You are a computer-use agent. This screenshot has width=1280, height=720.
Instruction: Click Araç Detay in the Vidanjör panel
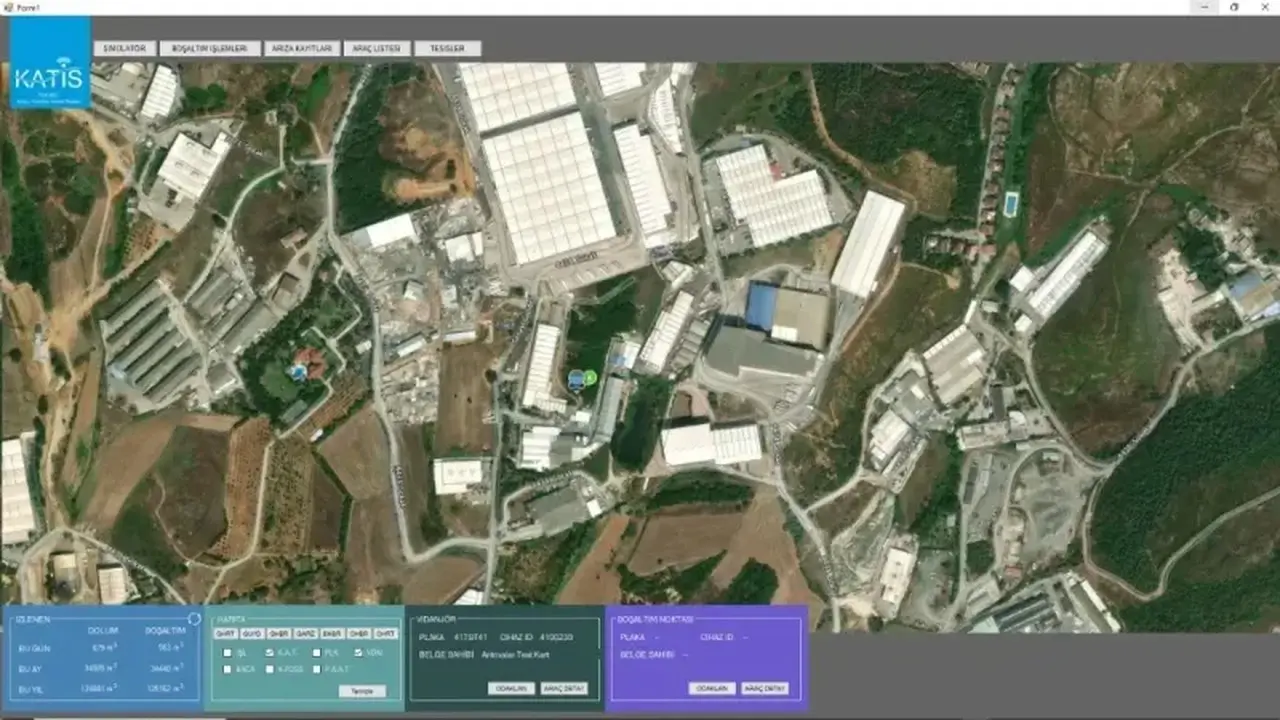pyautogui.click(x=564, y=688)
